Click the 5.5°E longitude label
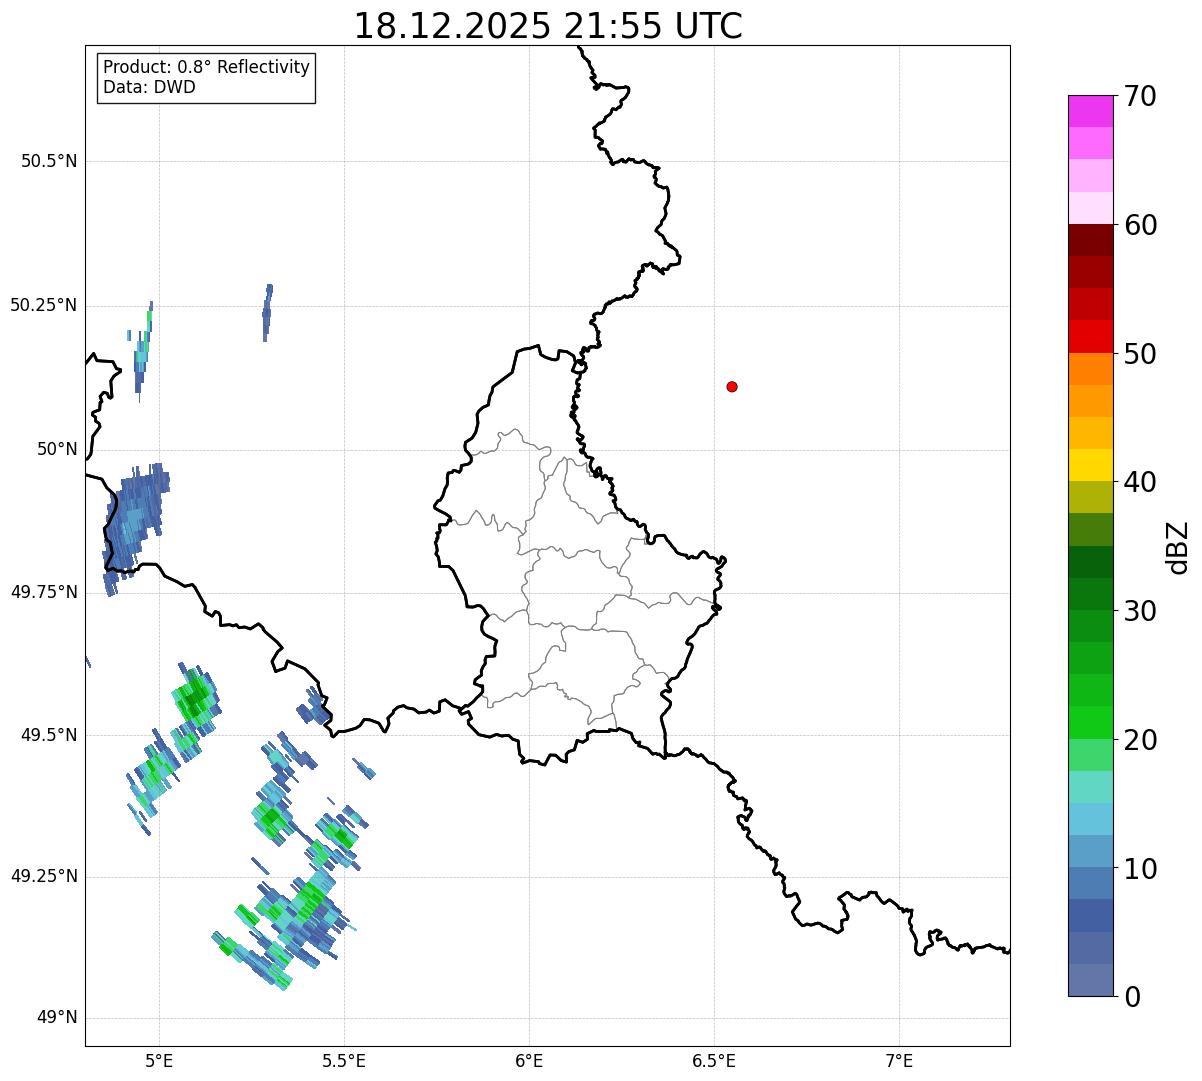 (344, 1060)
